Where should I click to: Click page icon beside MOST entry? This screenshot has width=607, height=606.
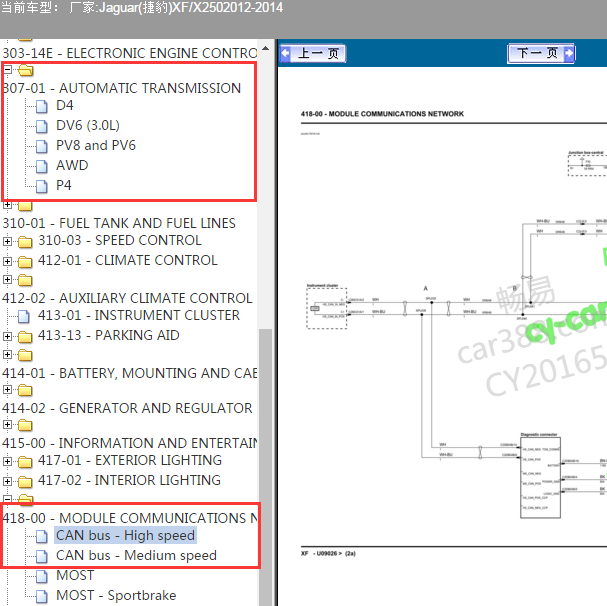point(41,577)
